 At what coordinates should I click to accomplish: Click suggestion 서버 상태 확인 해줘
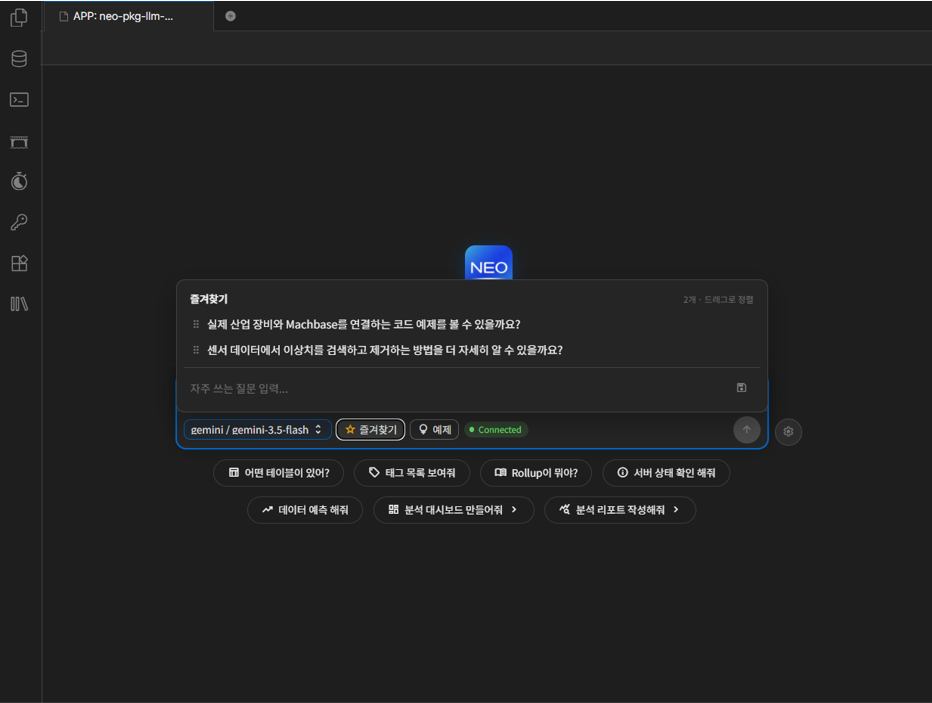[666, 473]
